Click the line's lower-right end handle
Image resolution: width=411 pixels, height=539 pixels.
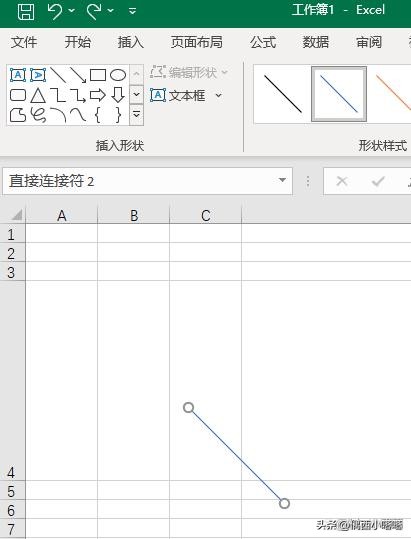point(284,504)
